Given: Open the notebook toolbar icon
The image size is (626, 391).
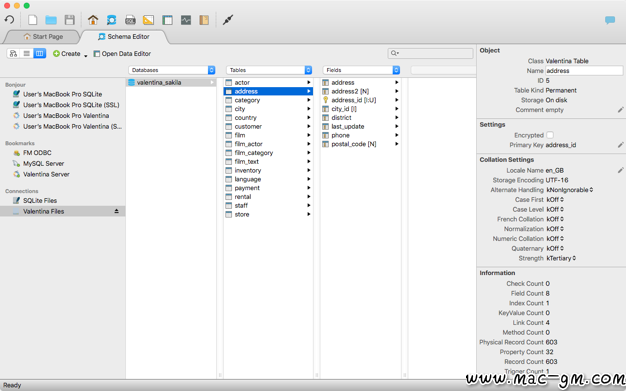Looking at the screenshot, I should (x=204, y=20).
